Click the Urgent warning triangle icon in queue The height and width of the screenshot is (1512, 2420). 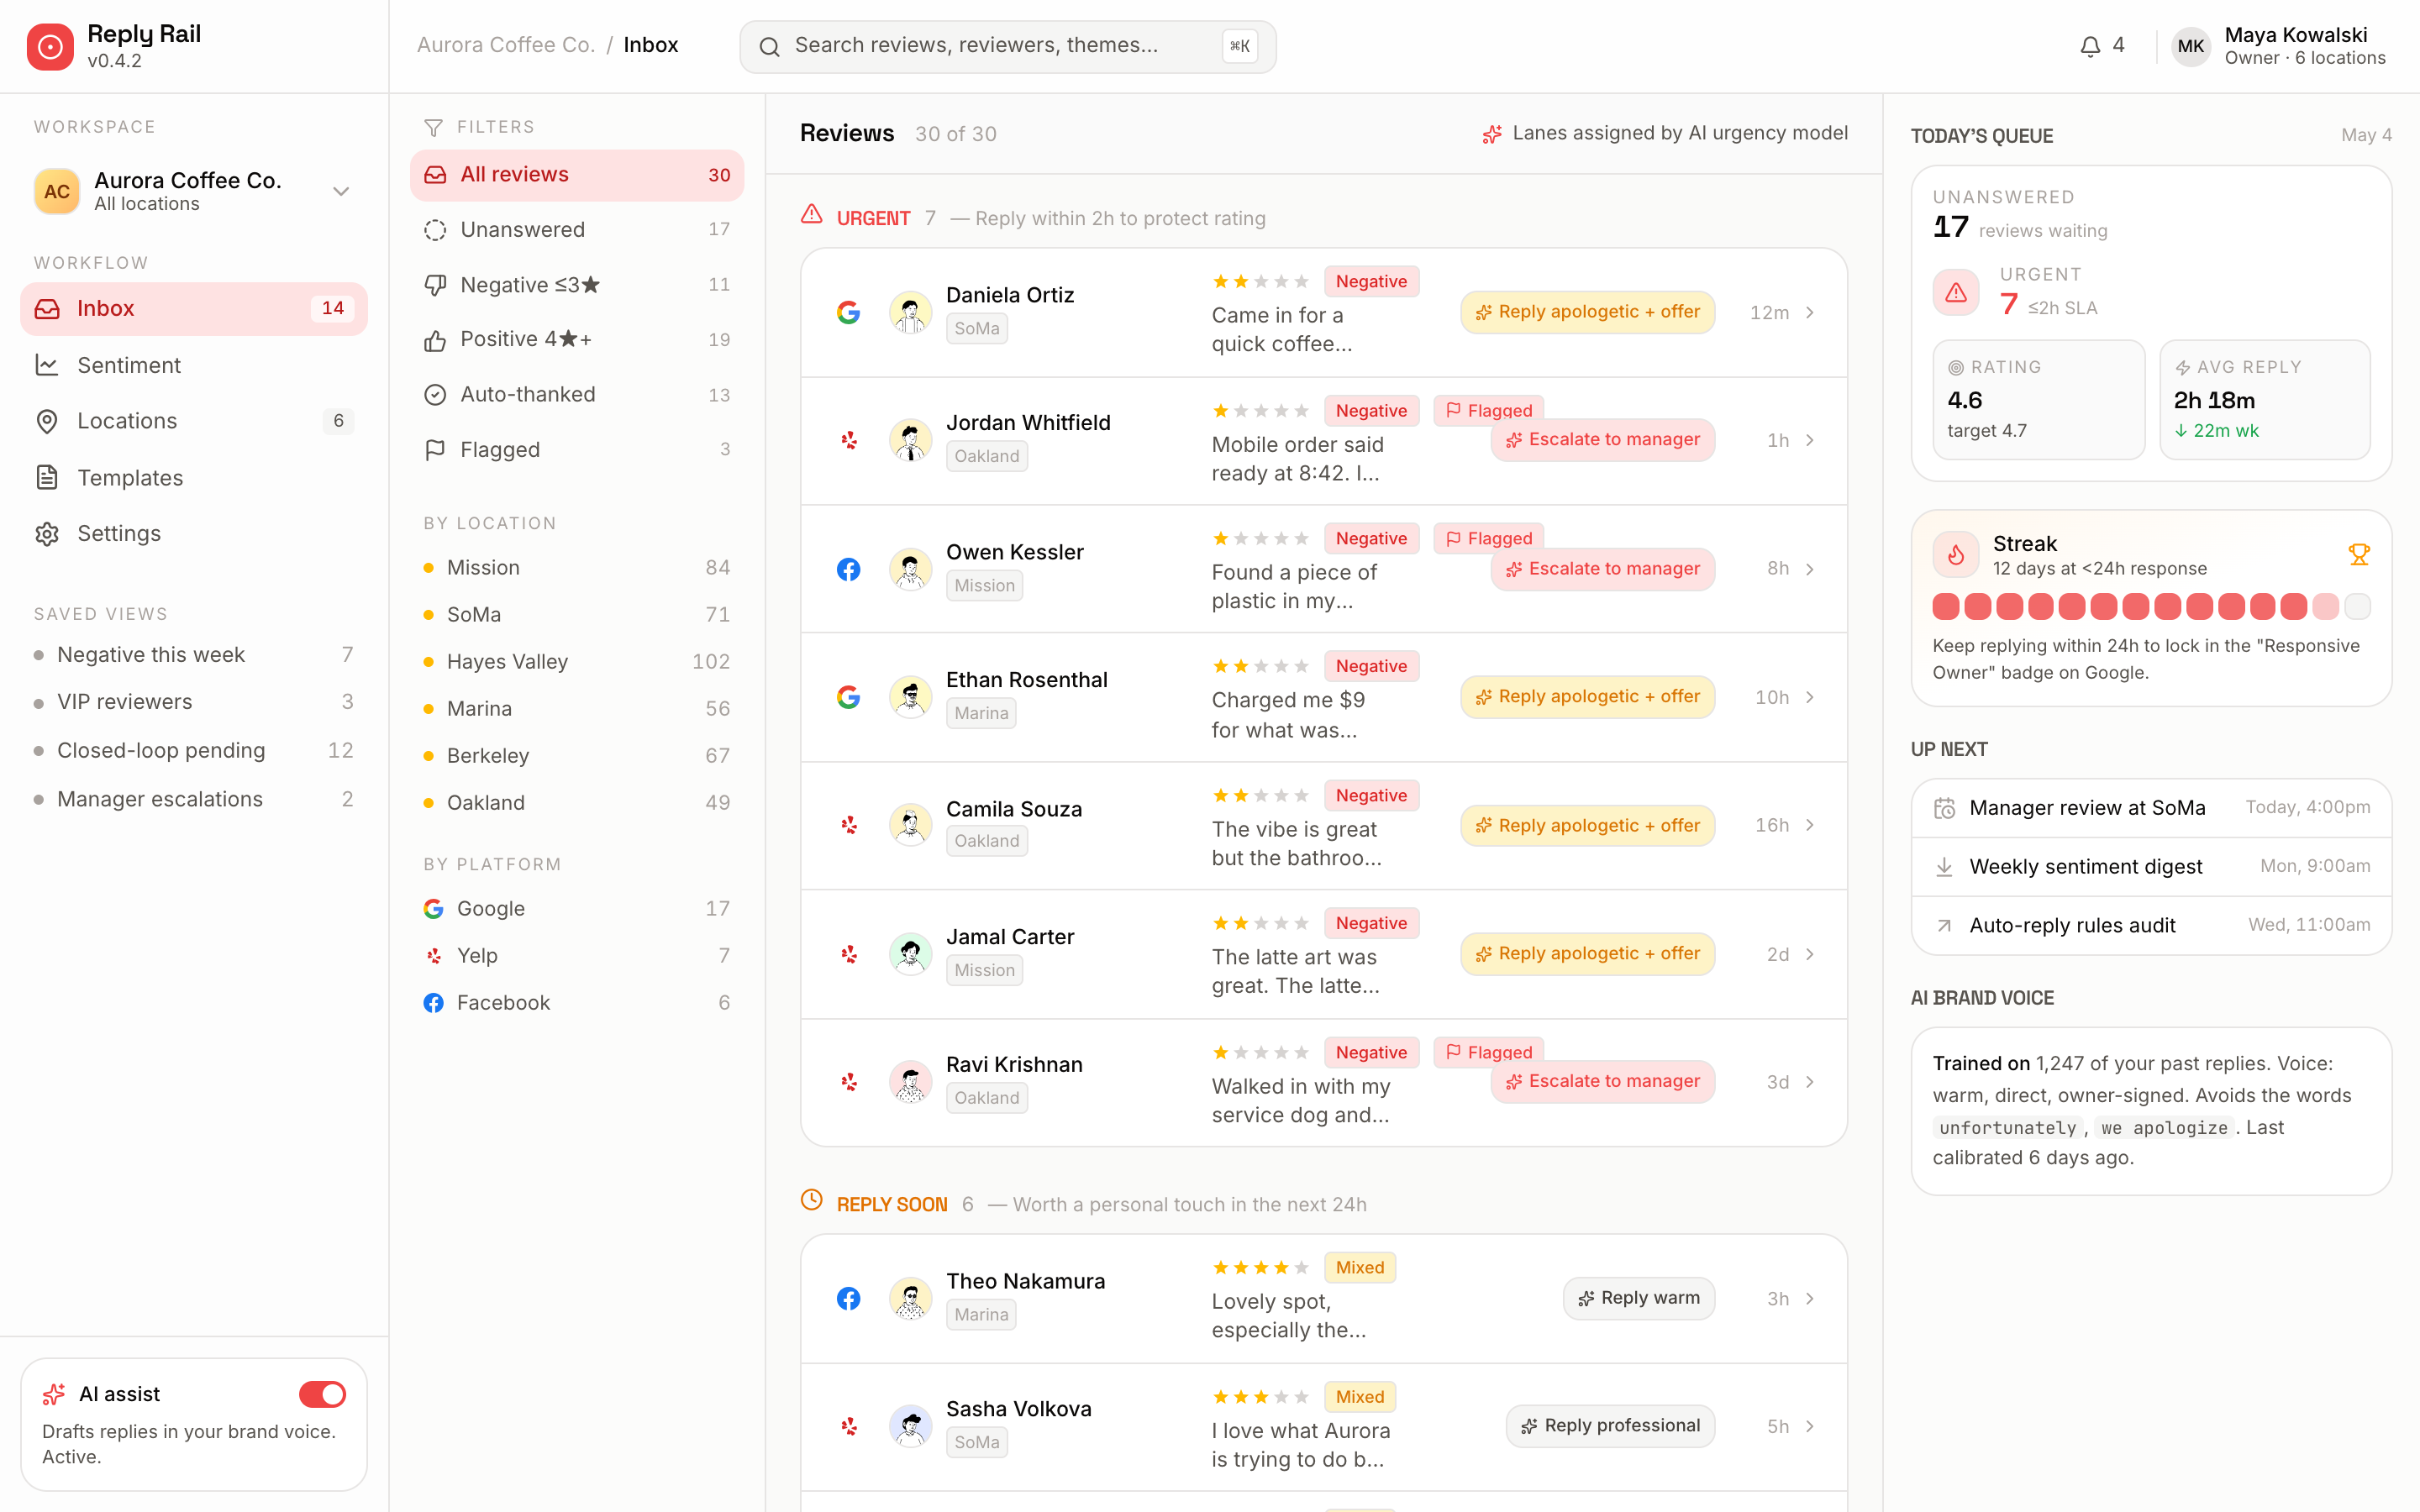click(x=1956, y=292)
